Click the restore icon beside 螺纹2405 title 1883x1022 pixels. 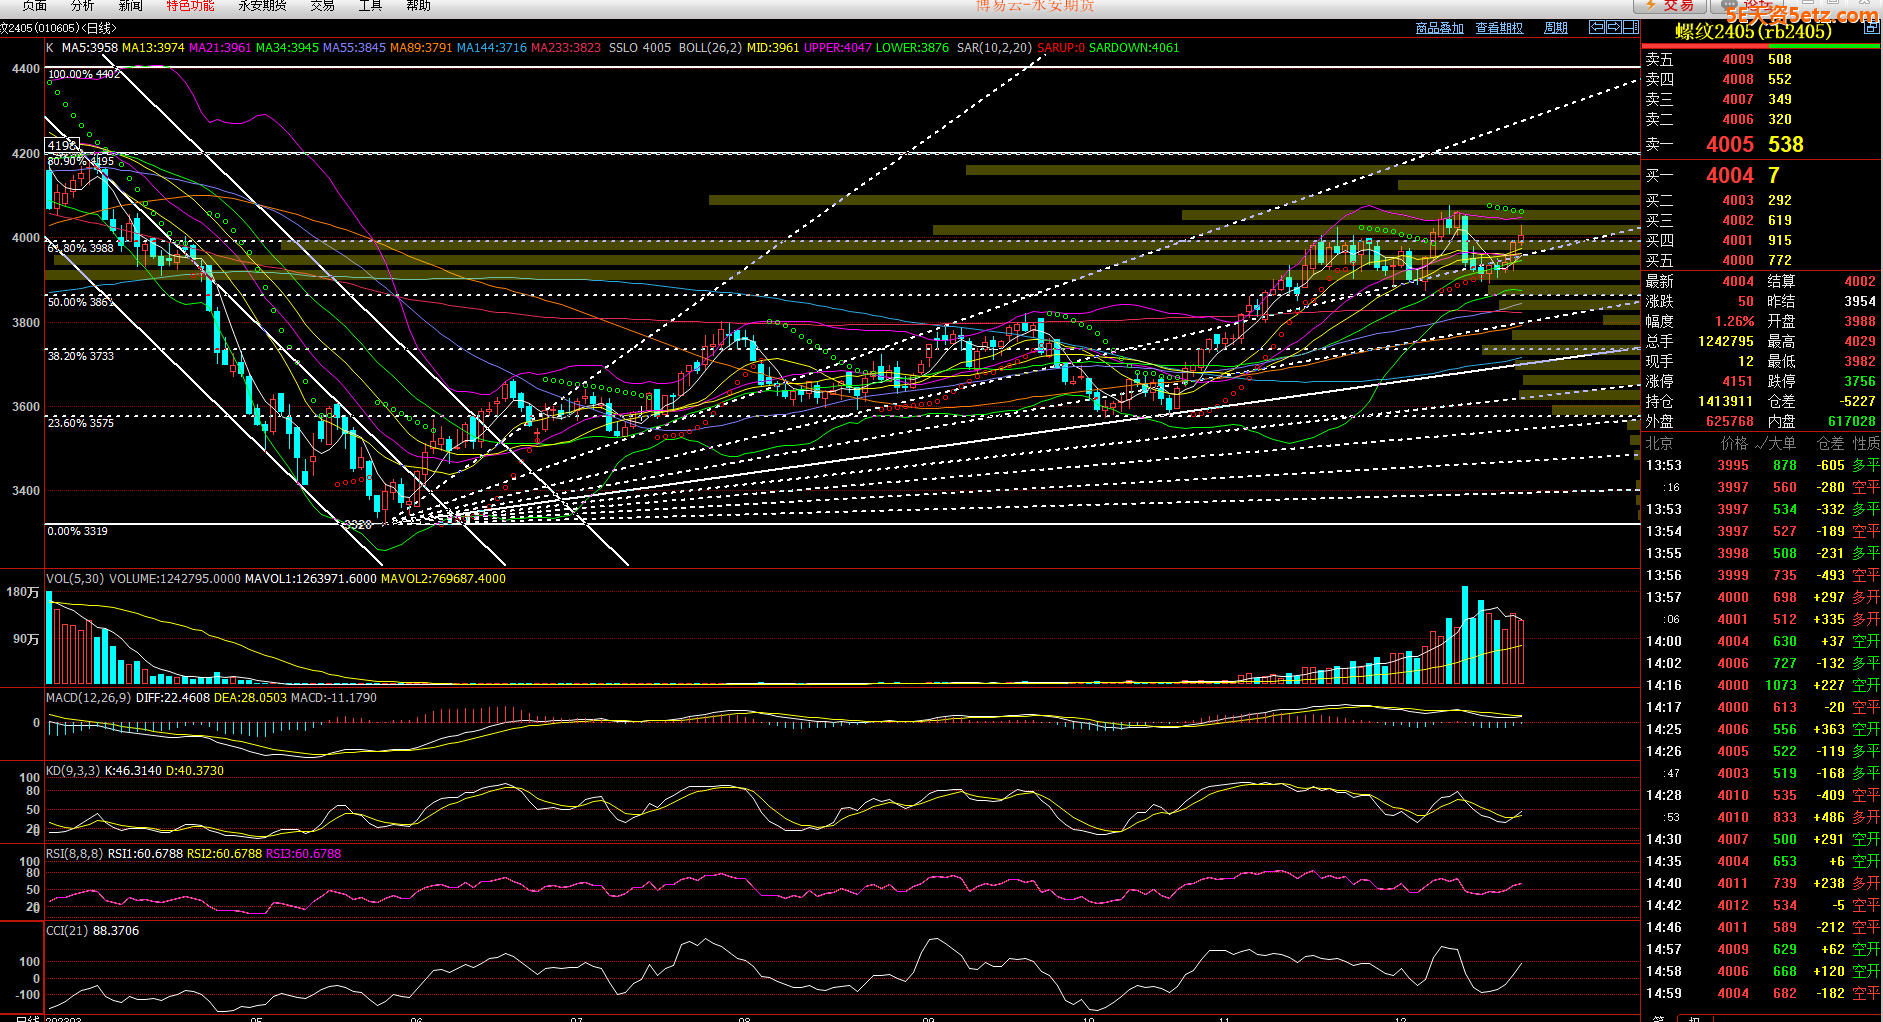[1871, 29]
